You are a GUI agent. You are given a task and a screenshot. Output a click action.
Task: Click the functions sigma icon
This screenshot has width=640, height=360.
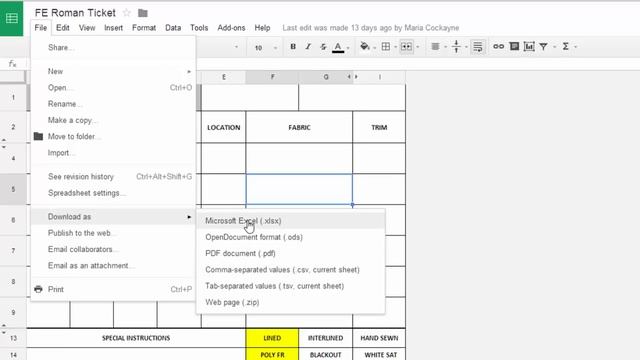[x=566, y=47]
